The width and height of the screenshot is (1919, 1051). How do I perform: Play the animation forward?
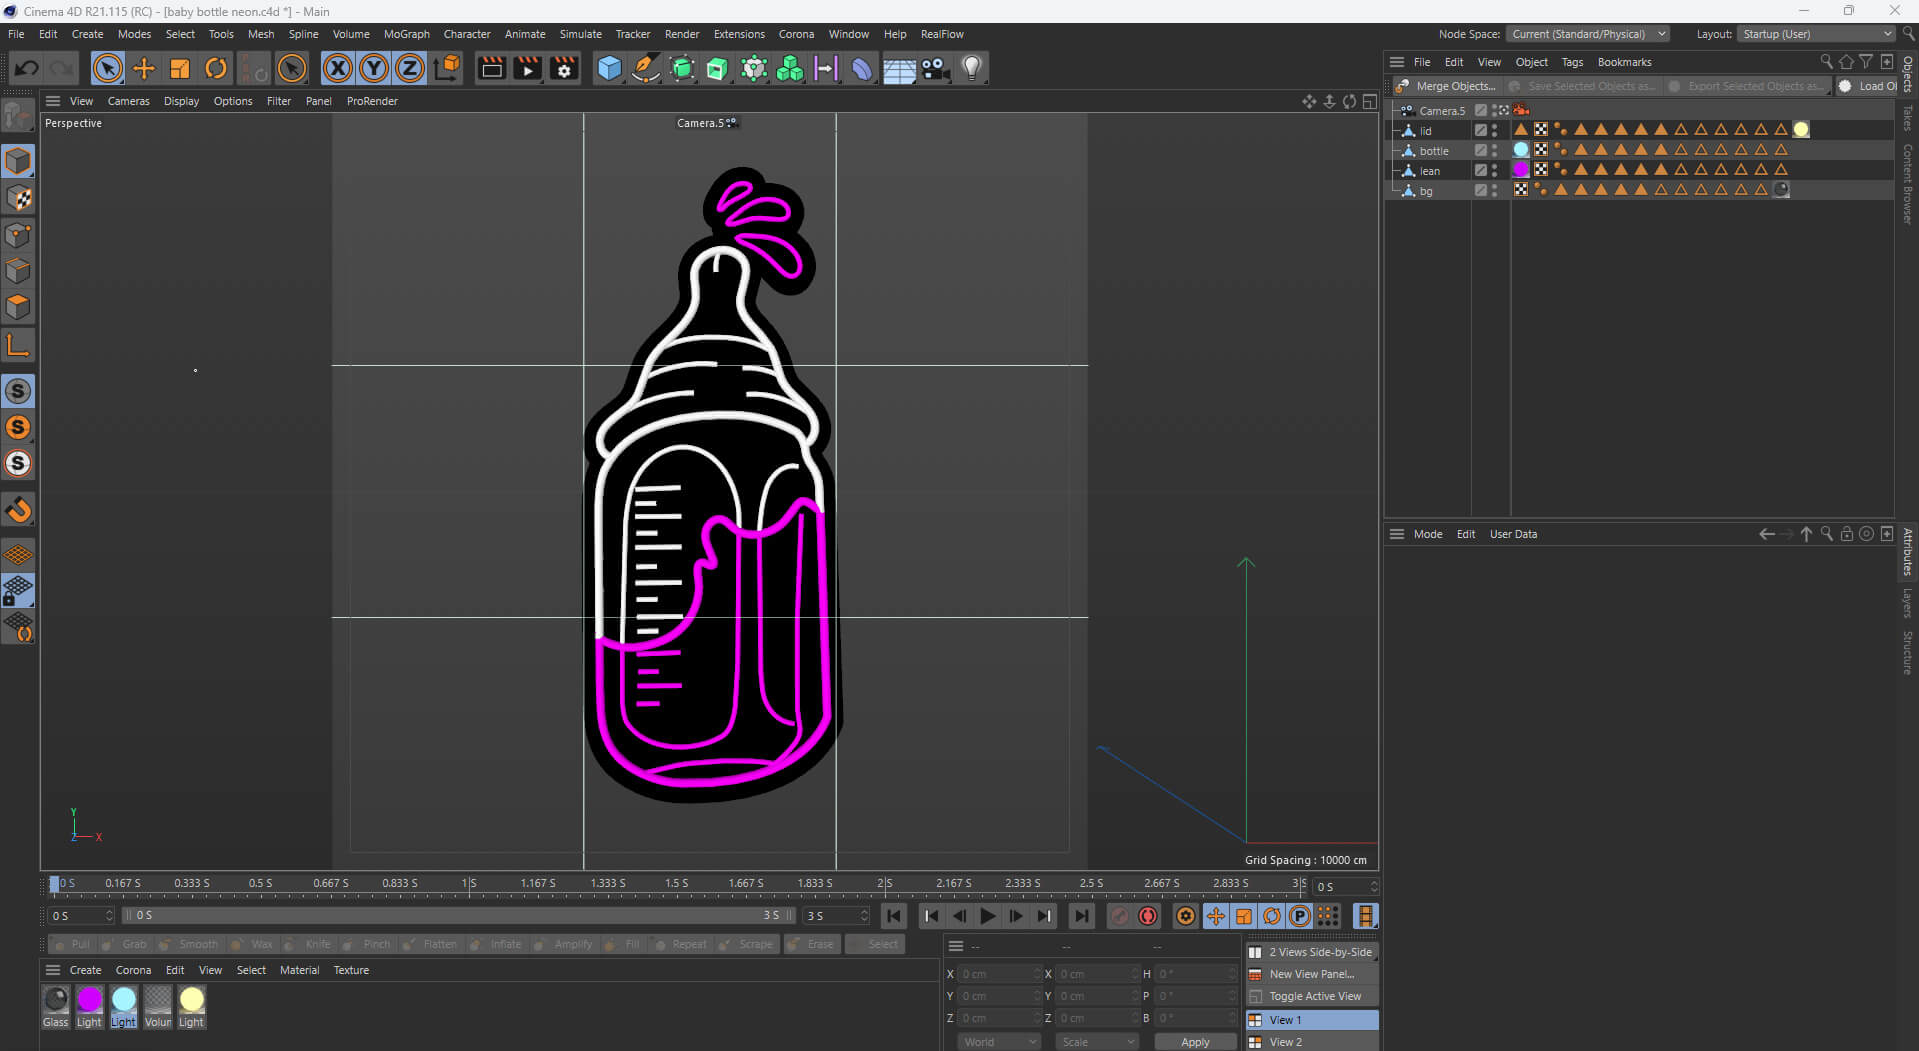coord(987,915)
